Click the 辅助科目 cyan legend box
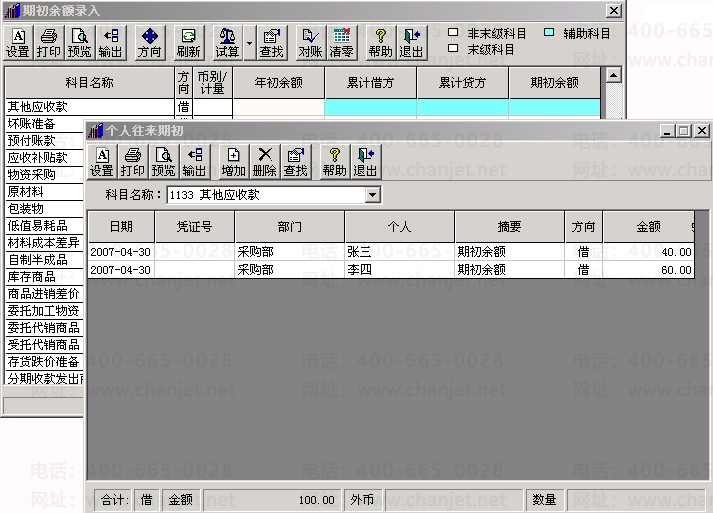 pos(549,32)
